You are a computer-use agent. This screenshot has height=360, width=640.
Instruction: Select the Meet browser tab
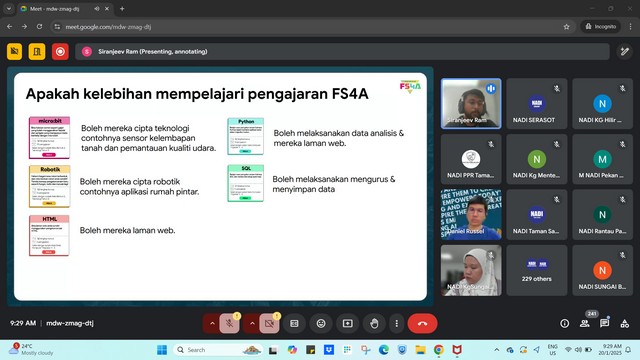61,9
